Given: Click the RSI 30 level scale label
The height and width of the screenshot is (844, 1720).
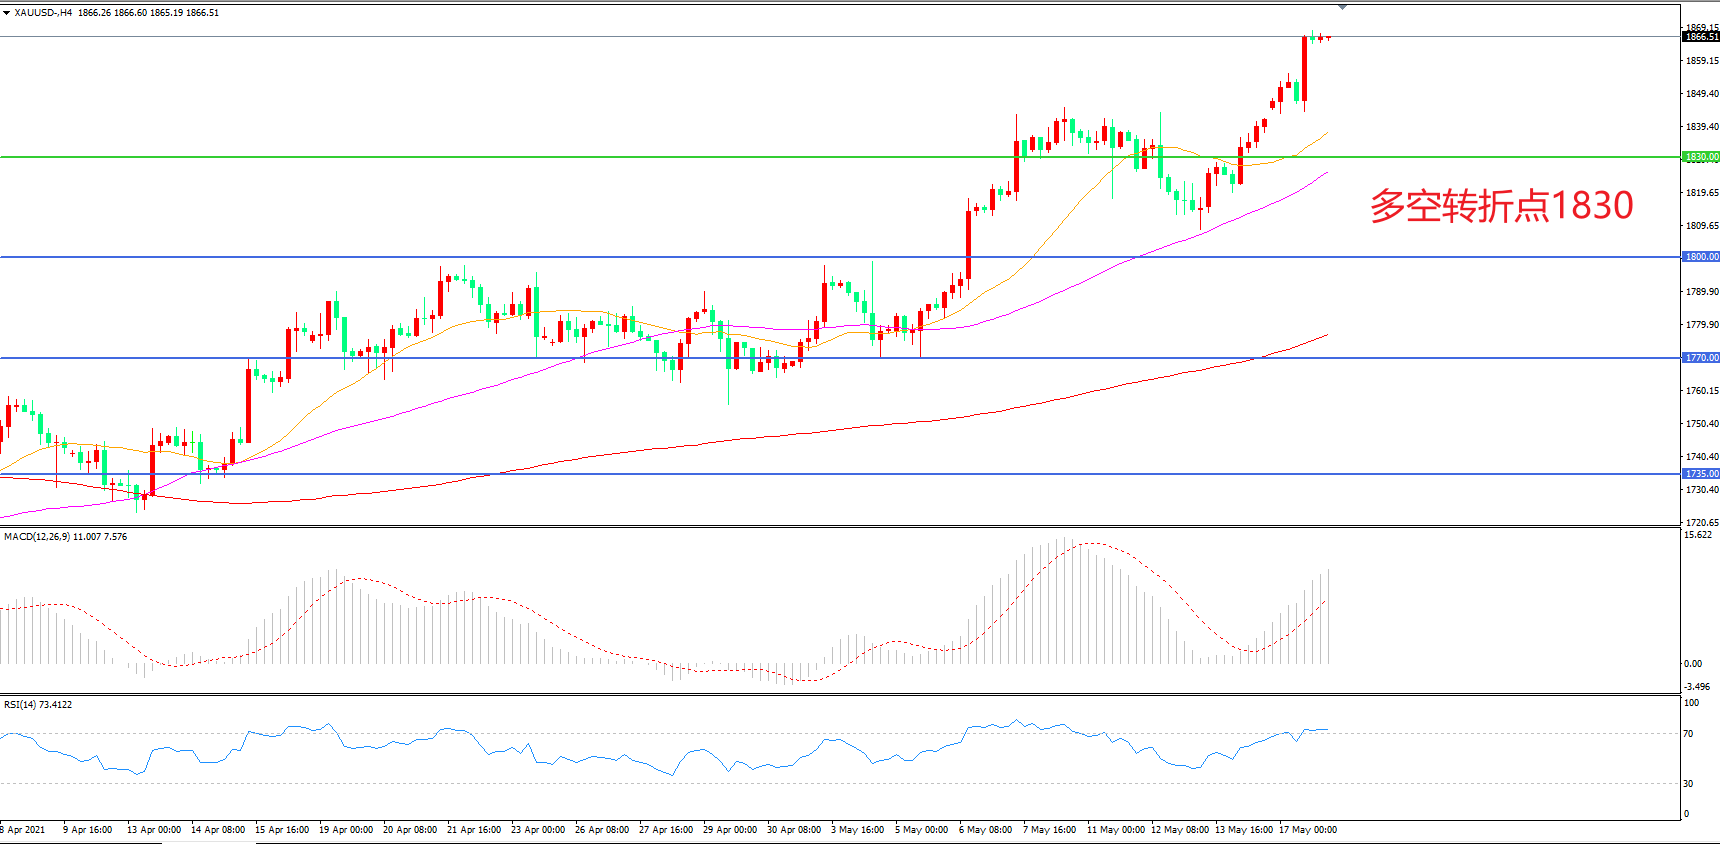Looking at the screenshot, I should tap(1688, 784).
